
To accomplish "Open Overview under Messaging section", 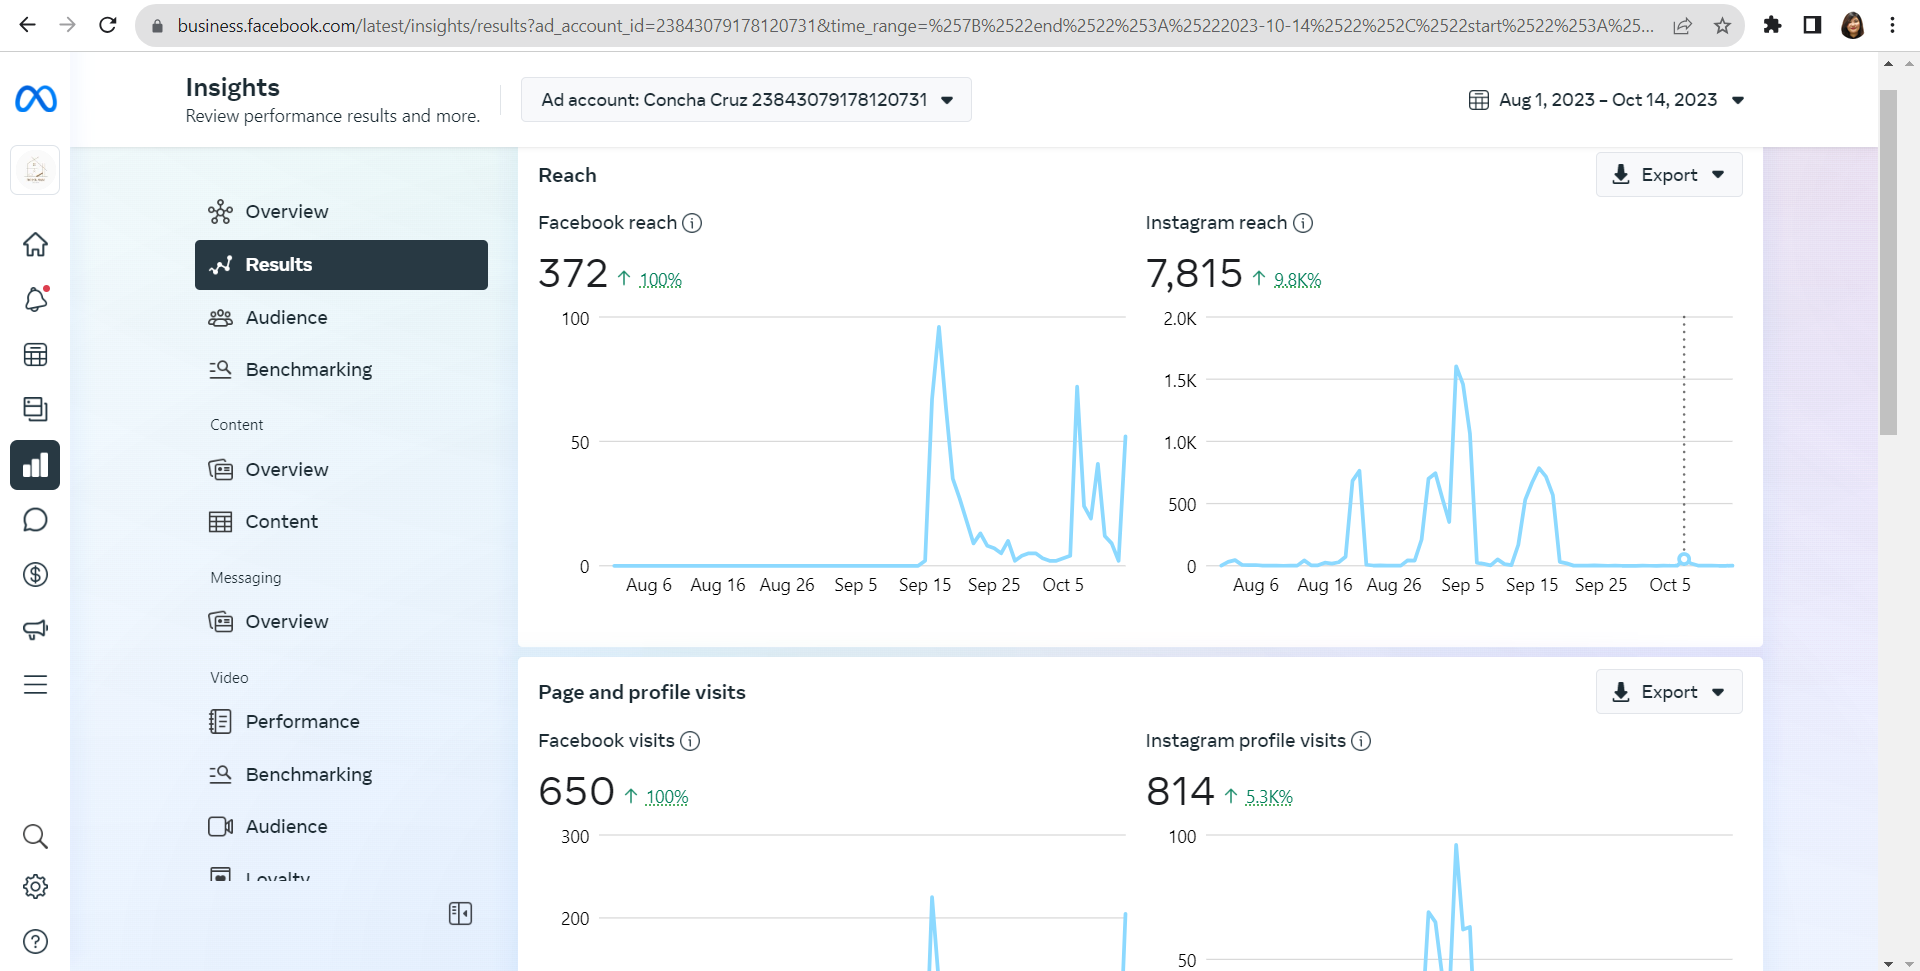I will 341,622.
